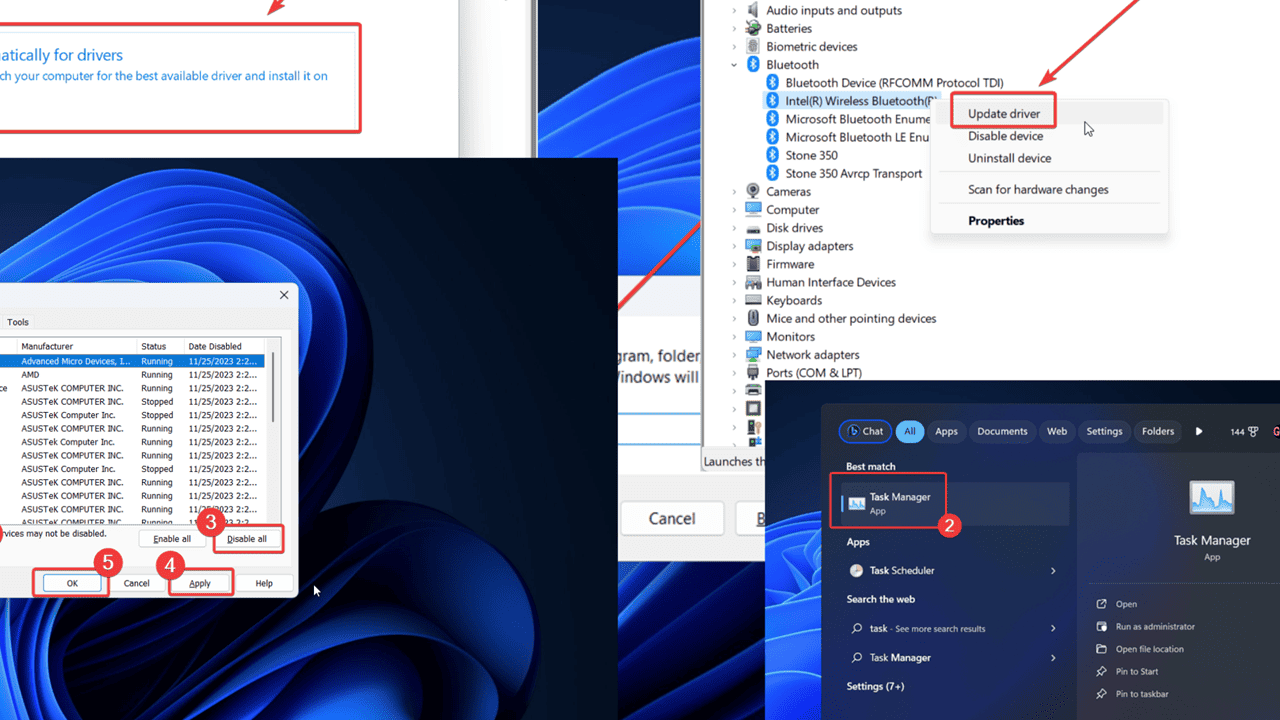1280x720 pixels.
Task: Click the Monitors category icon
Action: click(752, 336)
